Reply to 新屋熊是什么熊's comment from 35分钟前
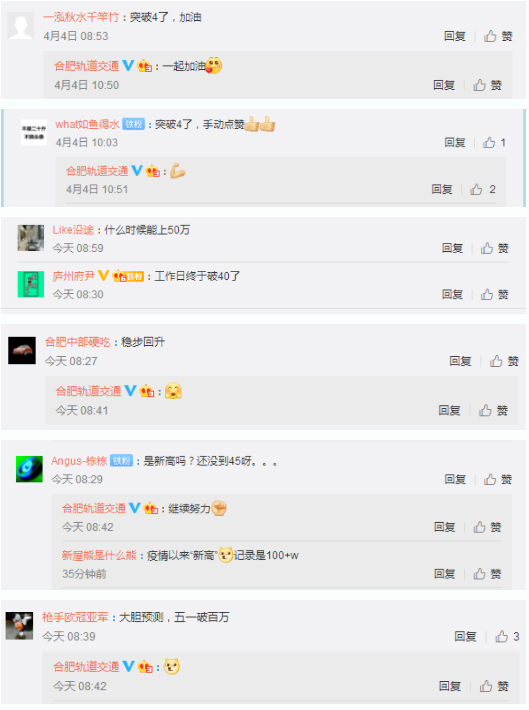Viewport: 529px width, 710px height. (x=444, y=574)
